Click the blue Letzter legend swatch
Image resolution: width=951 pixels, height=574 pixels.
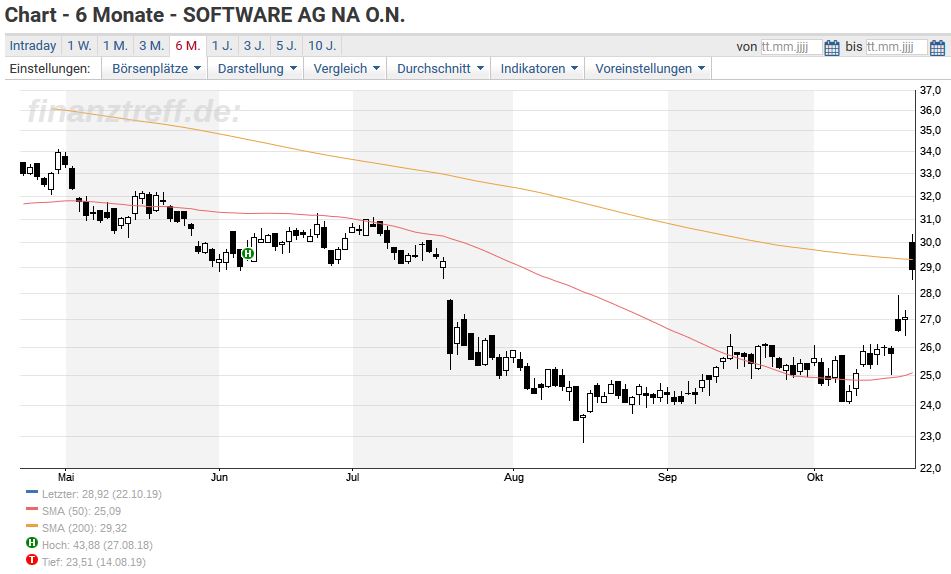[32, 492]
